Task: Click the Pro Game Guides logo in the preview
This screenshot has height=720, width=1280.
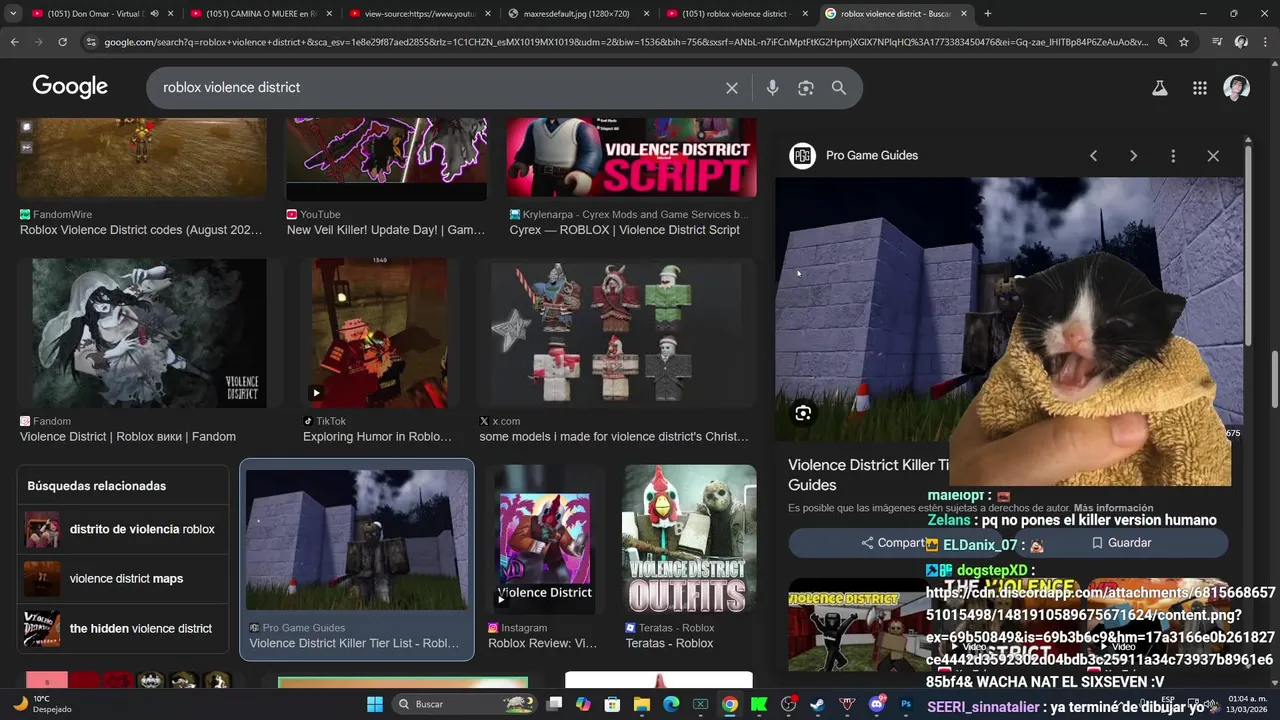Action: pos(802,156)
